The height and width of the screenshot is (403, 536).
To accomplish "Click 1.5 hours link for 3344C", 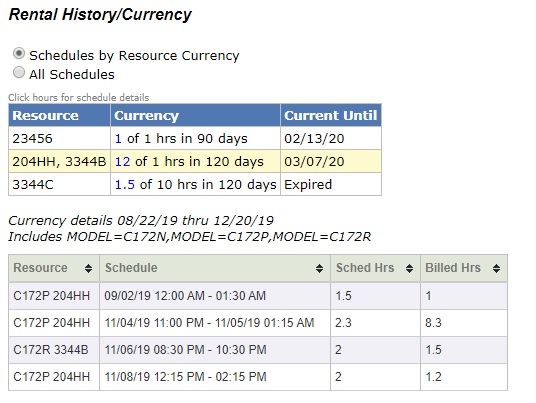I will (125, 185).
